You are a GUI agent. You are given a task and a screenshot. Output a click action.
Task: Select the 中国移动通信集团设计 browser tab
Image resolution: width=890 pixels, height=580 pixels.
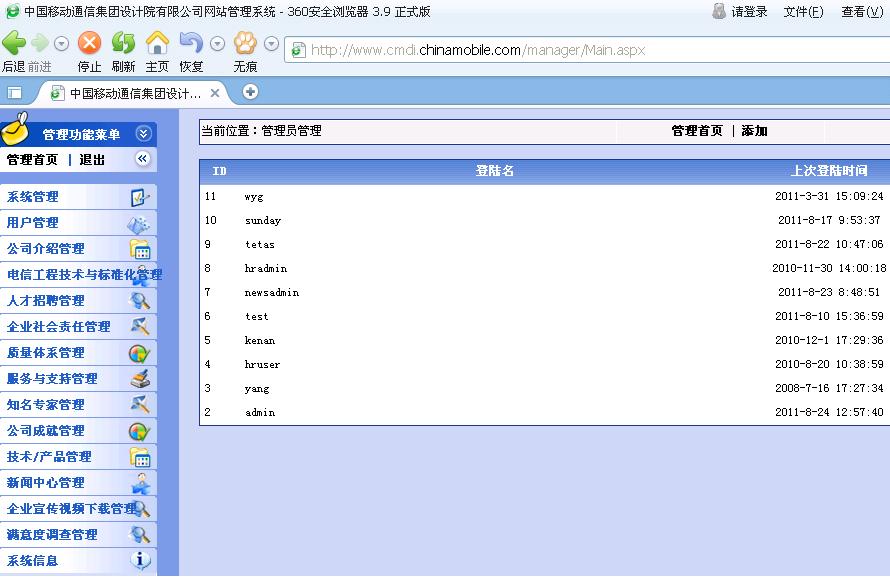(134, 93)
